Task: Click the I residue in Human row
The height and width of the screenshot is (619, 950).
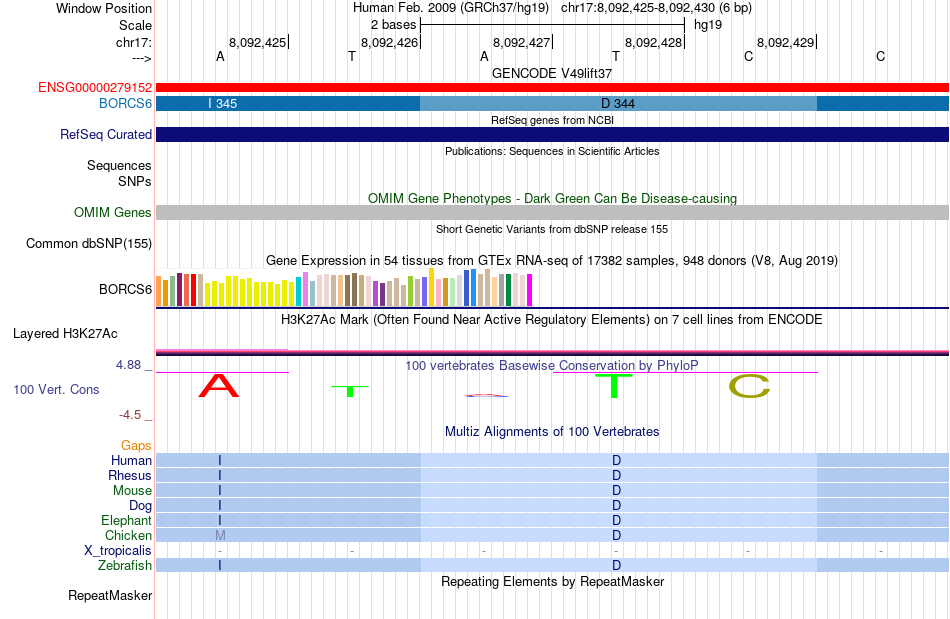Action: 220,460
